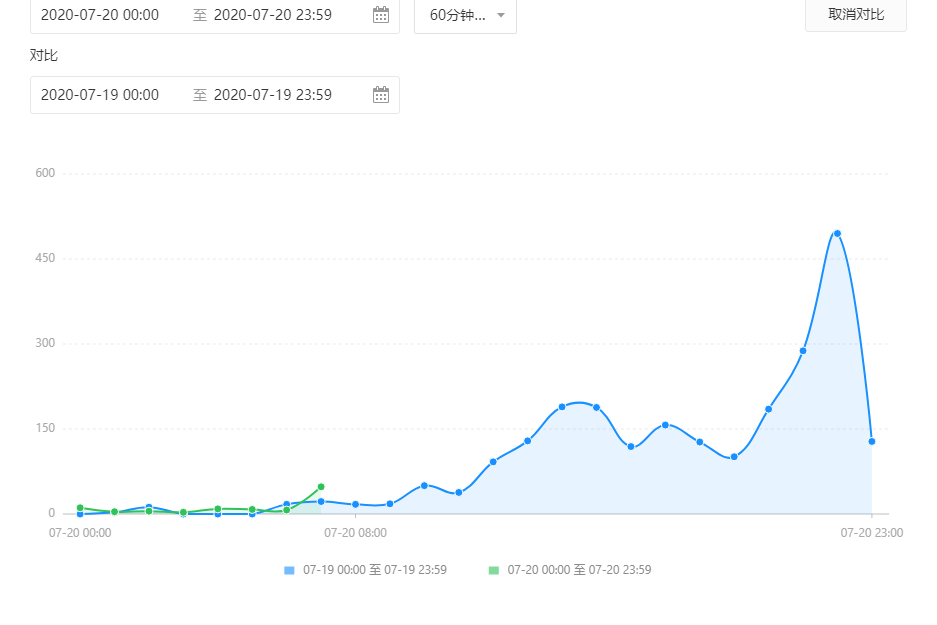Click the final blue data point above 07-20 23:00
The image size is (937, 625).
[872, 441]
